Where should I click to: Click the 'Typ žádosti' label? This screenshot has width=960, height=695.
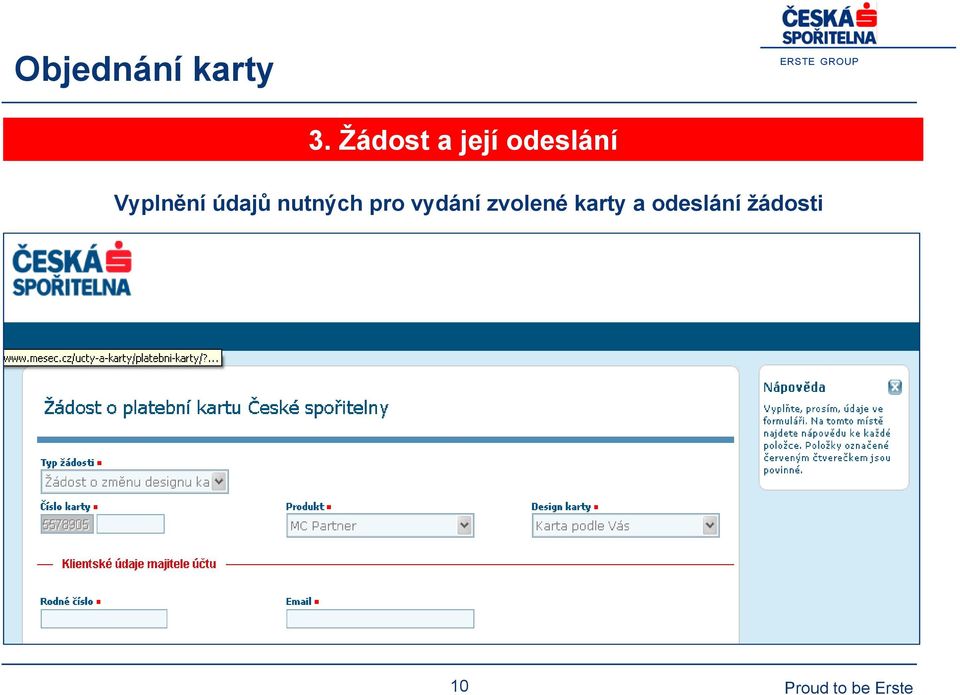pos(67,462)
